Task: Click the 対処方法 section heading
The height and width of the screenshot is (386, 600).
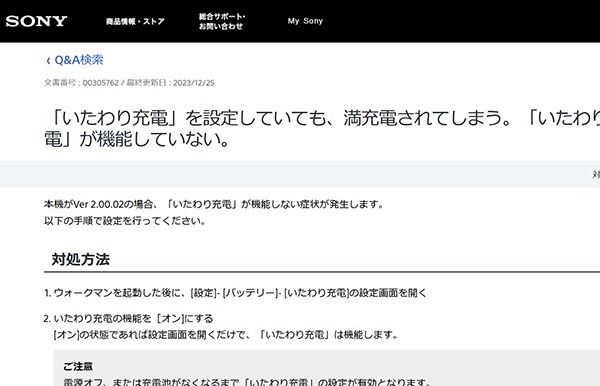Action: (x=81, y=259)
